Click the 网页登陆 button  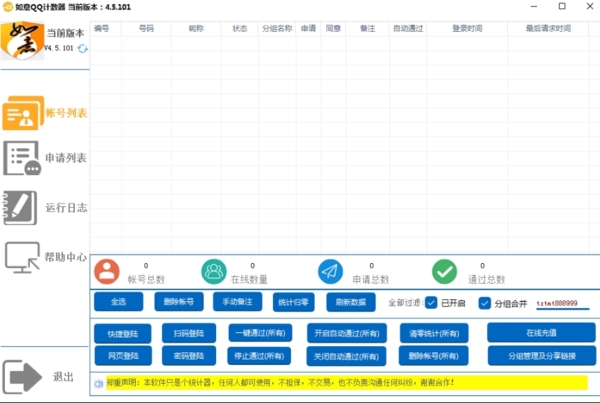pos(123,356)
